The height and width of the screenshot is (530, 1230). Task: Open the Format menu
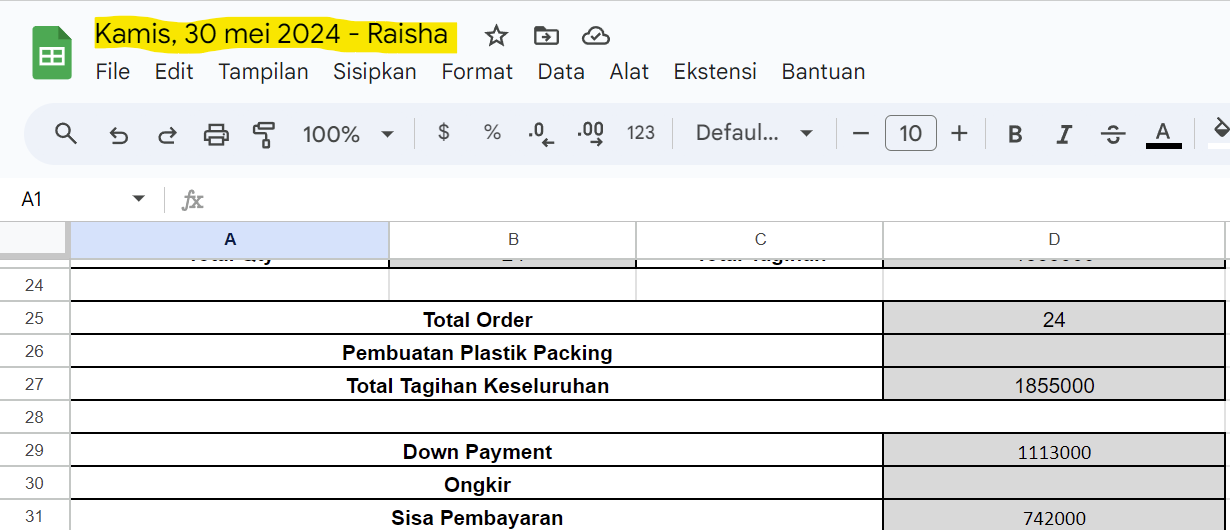pyautogui.click(x=477, y=72)
